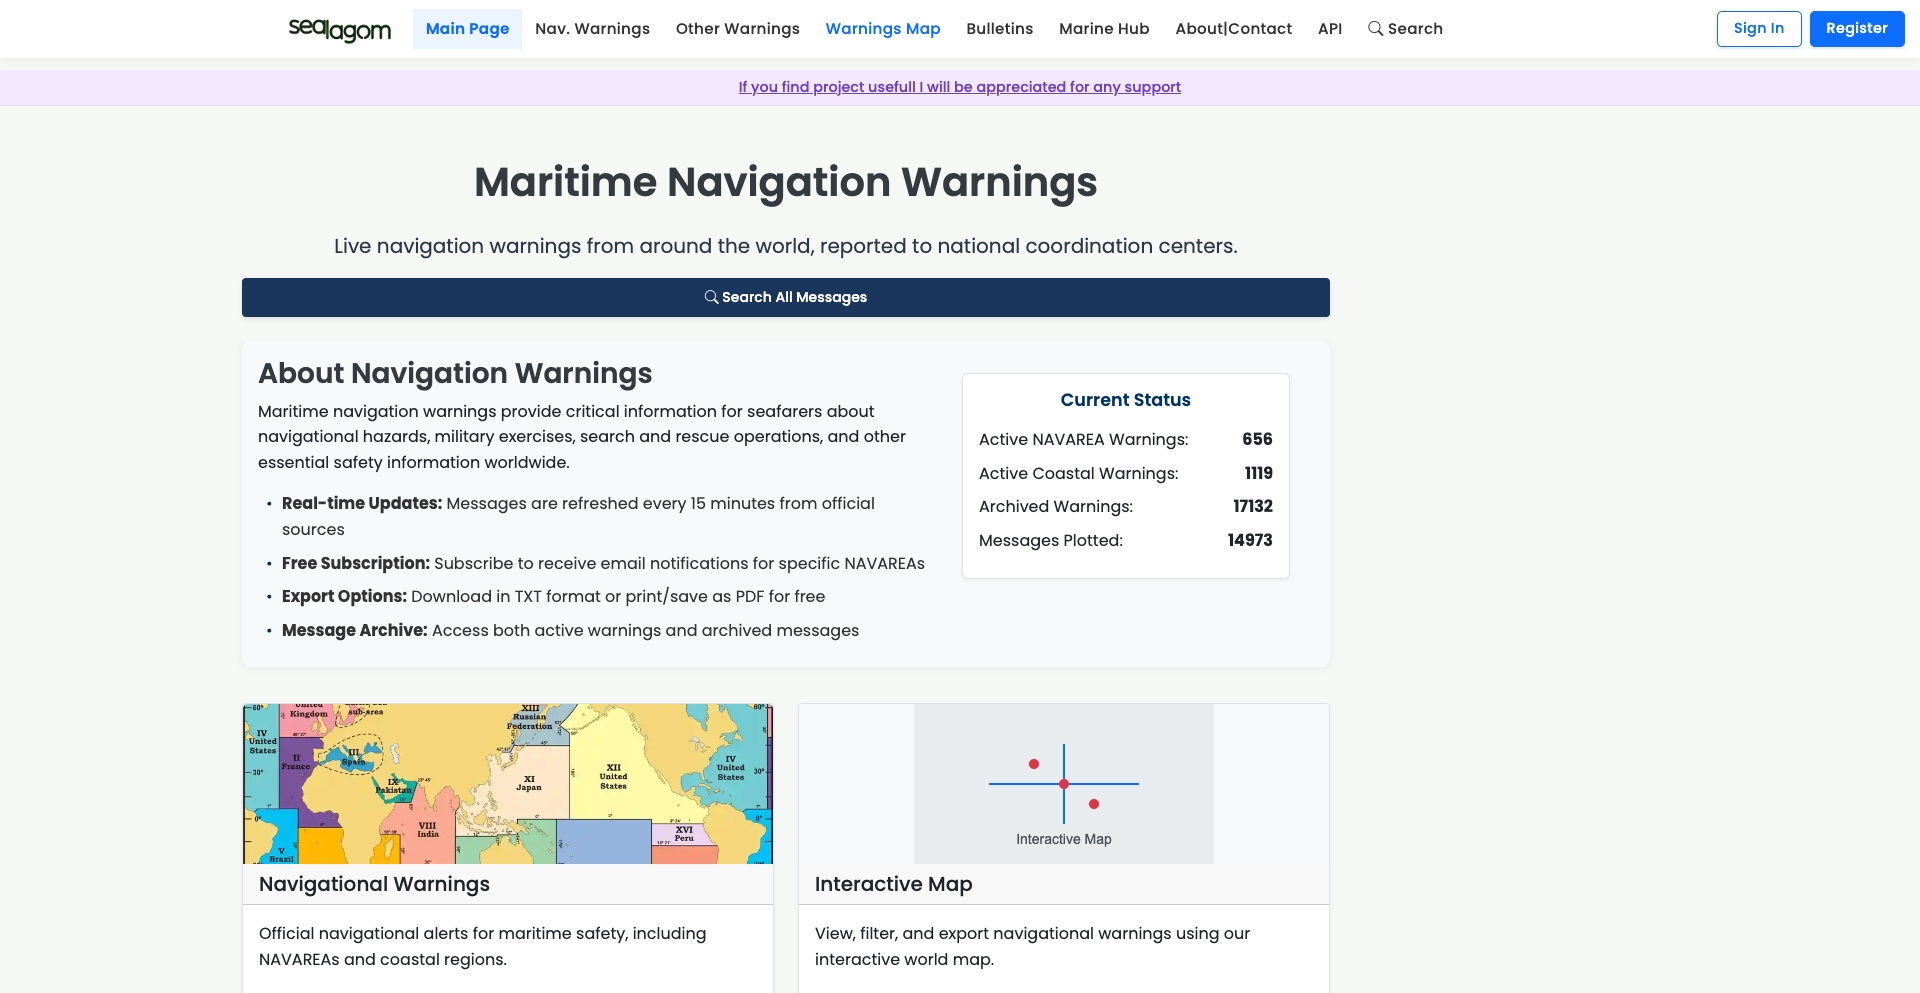Open the NAVAREA world map thumbnail
This screenshot has width=1920, height=993.
(507, 783)
